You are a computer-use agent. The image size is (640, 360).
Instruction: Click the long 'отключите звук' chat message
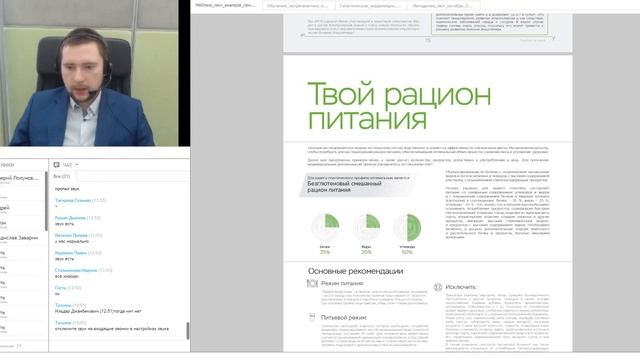[x=111, y=329]
